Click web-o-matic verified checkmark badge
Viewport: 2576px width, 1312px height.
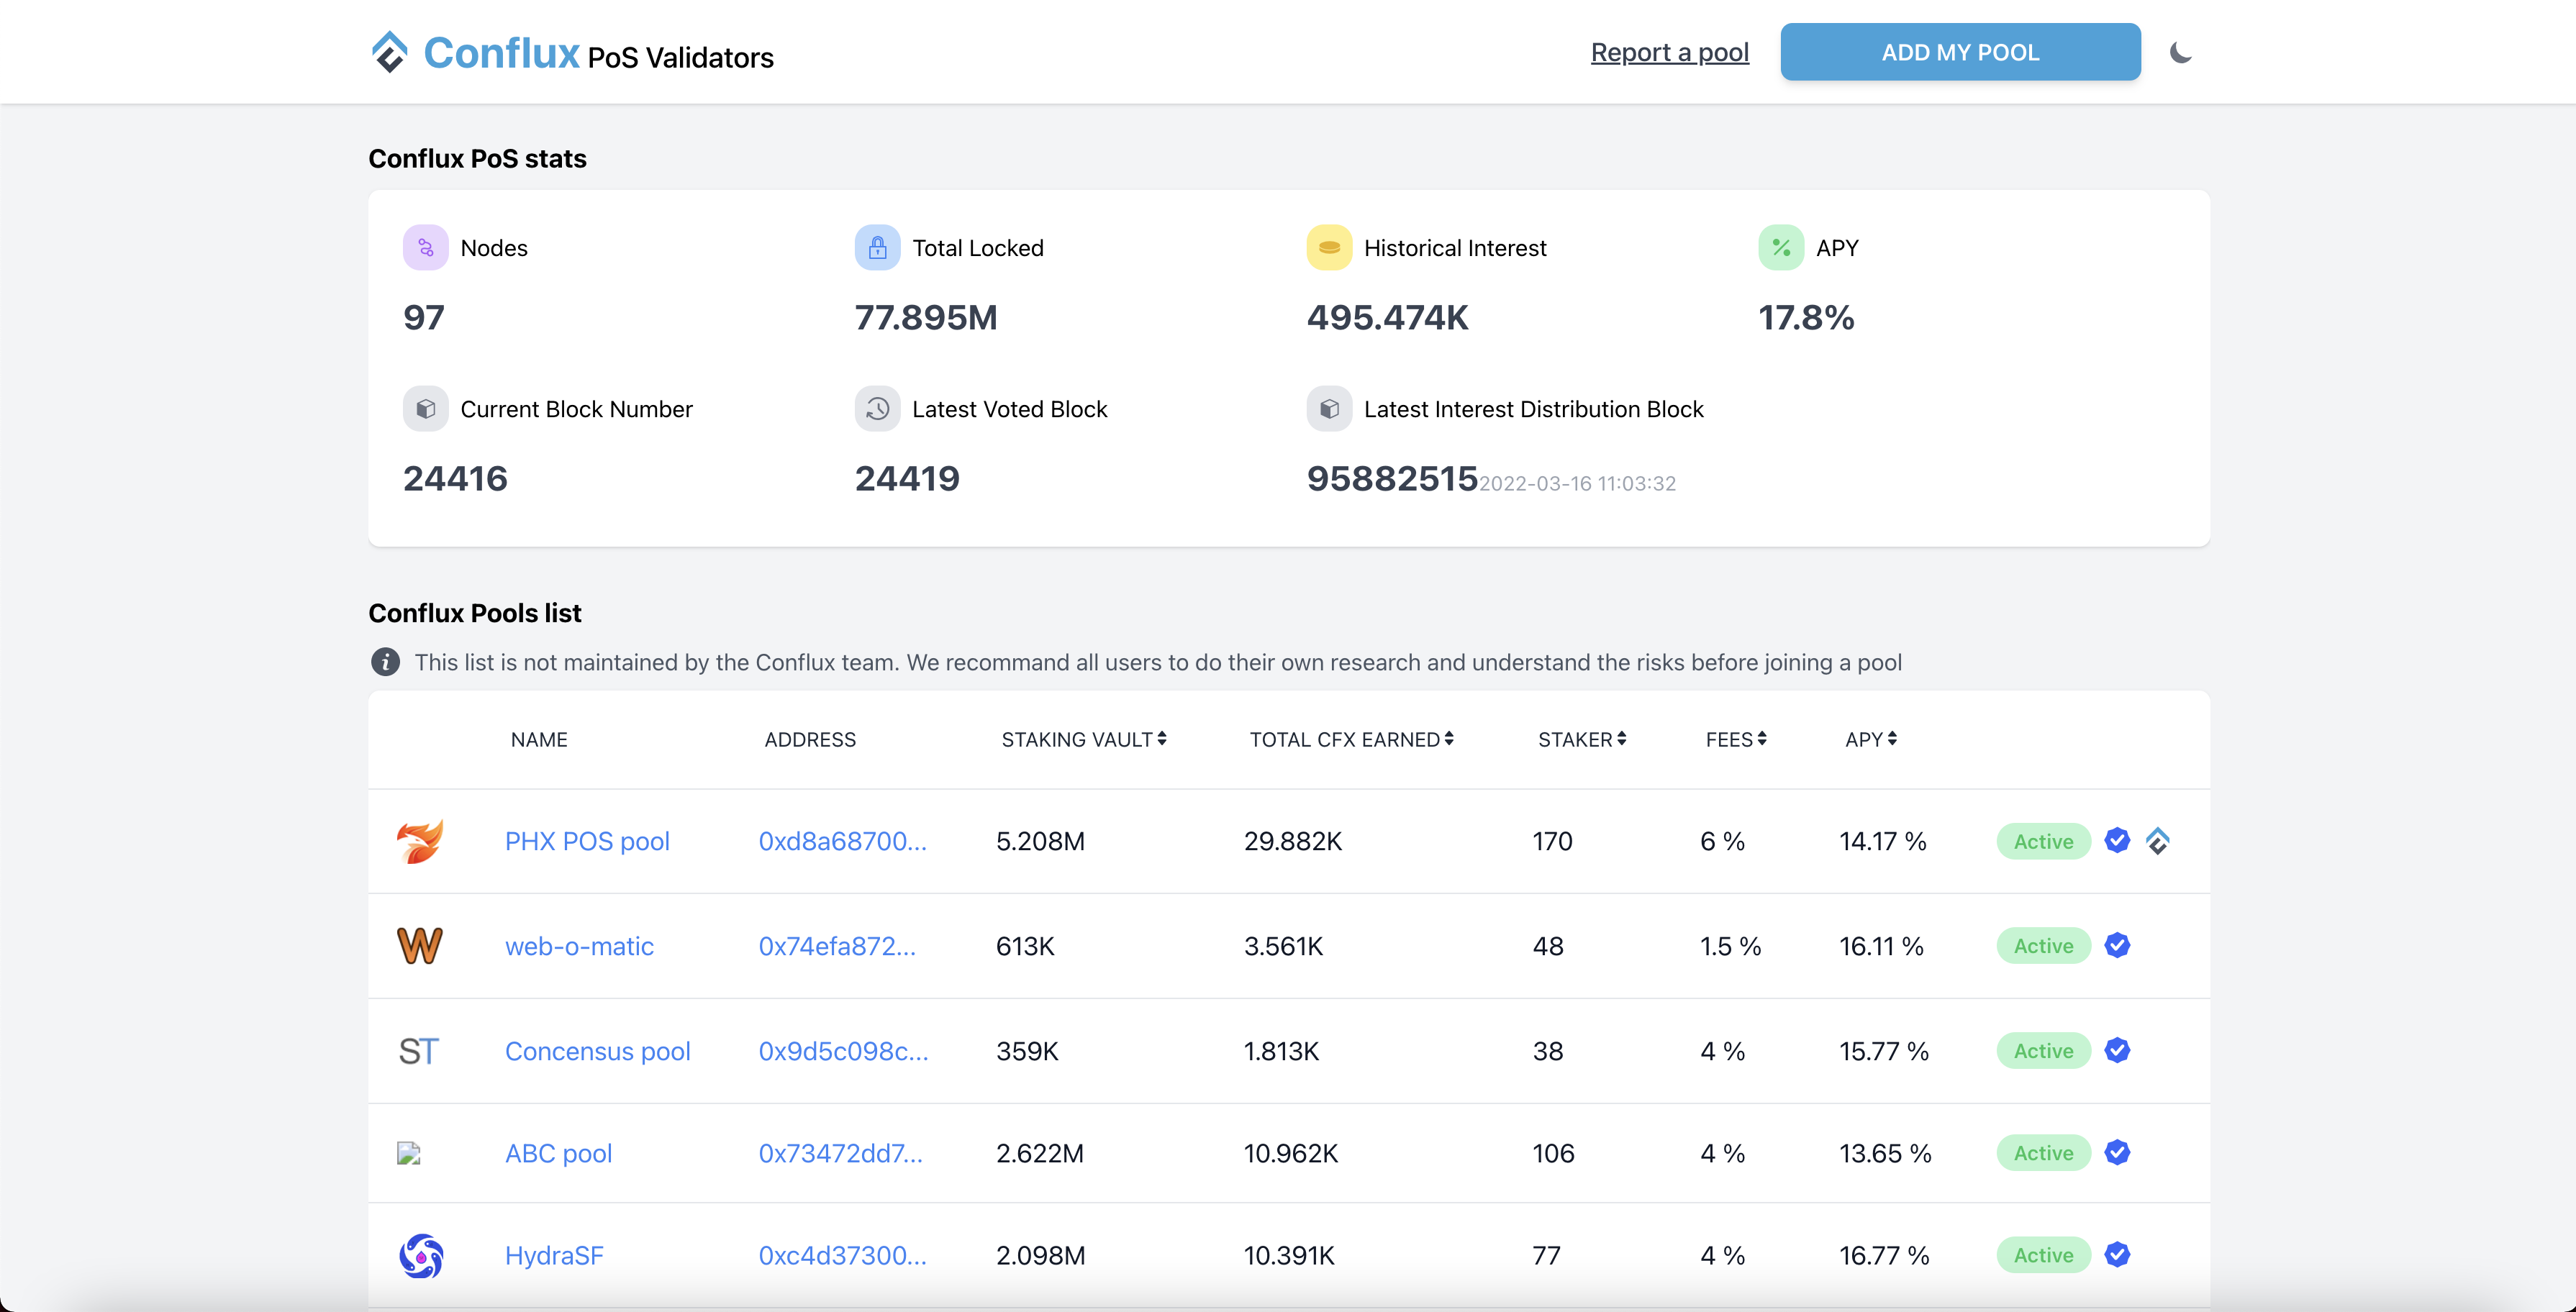[x=2117, y=945]
